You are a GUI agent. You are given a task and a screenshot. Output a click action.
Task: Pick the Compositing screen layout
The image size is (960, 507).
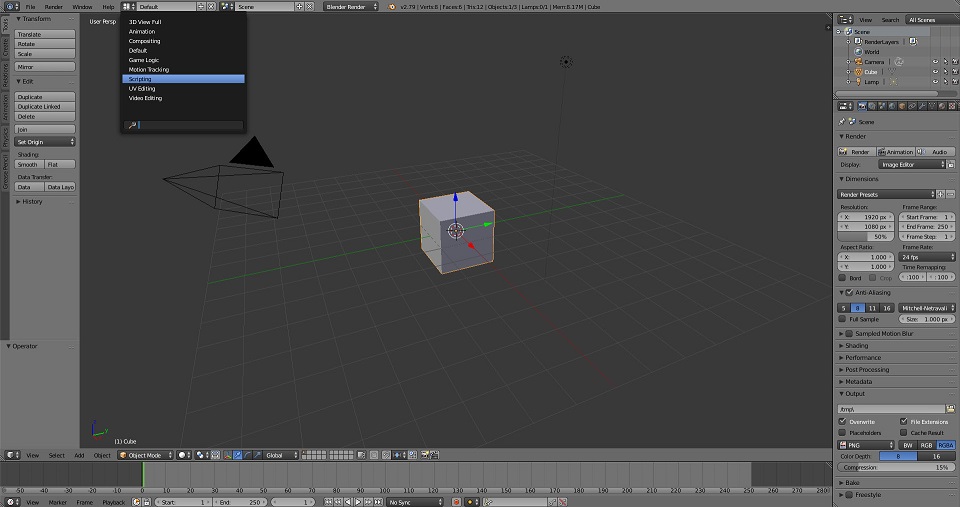coord(183,41)
